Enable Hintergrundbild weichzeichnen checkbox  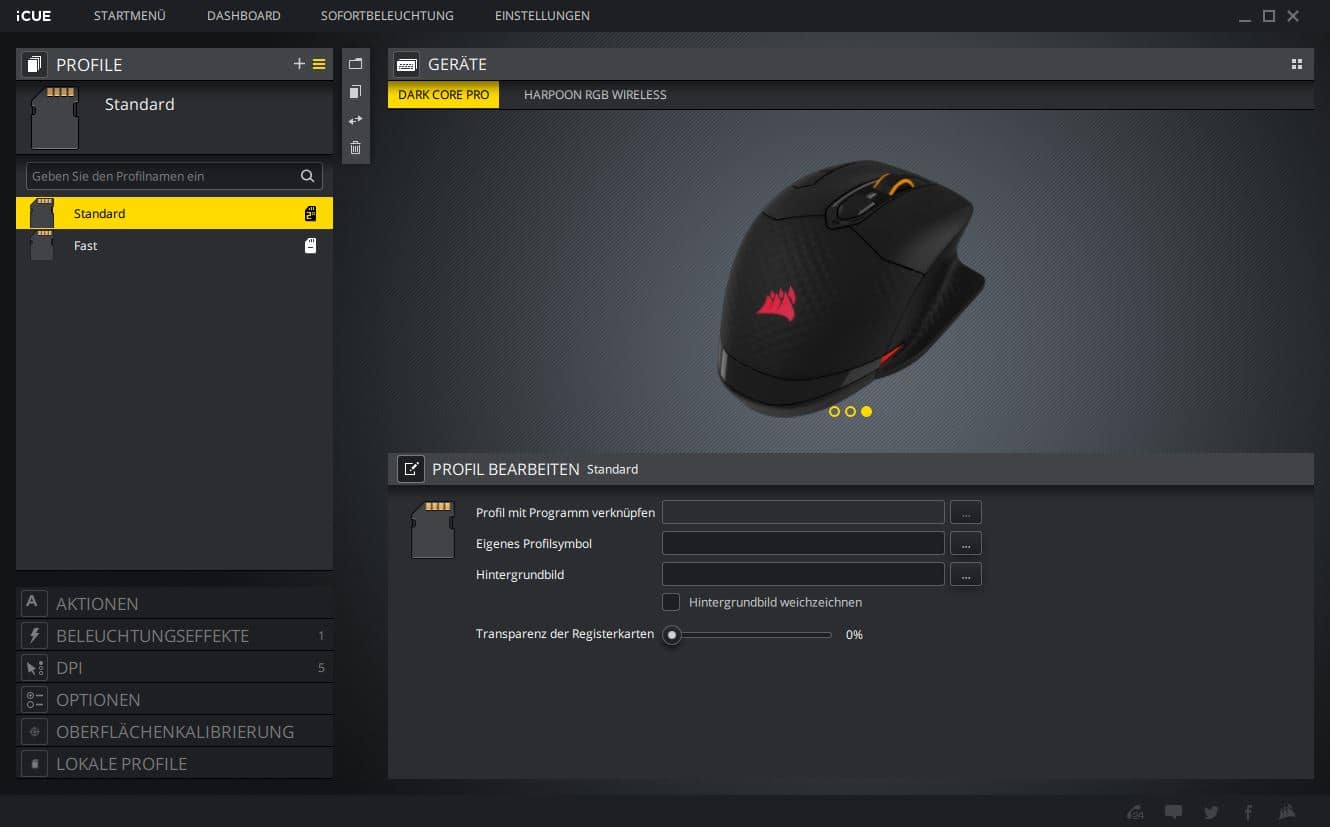click(x=671, y=602)
